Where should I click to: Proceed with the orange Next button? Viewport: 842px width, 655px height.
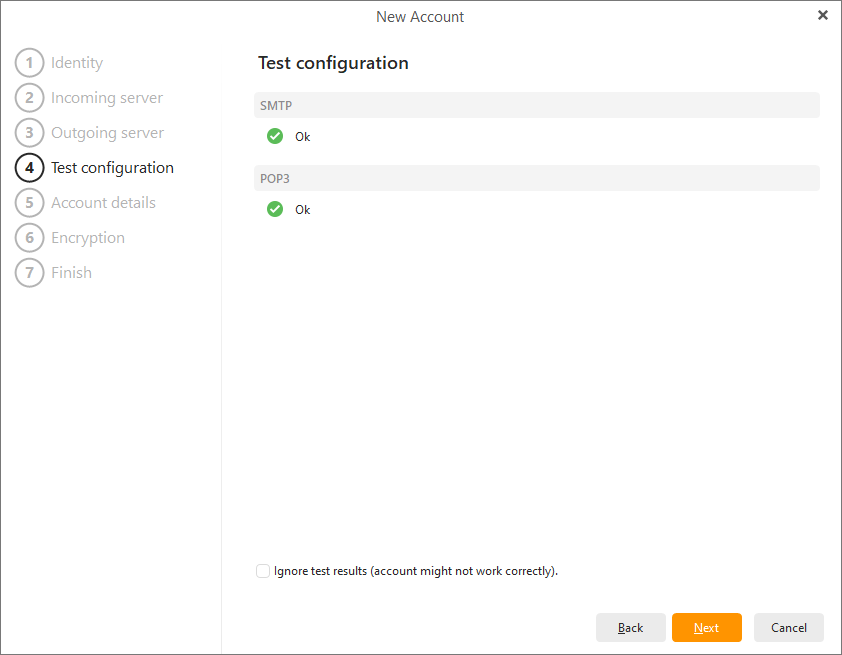coord(706,628)
